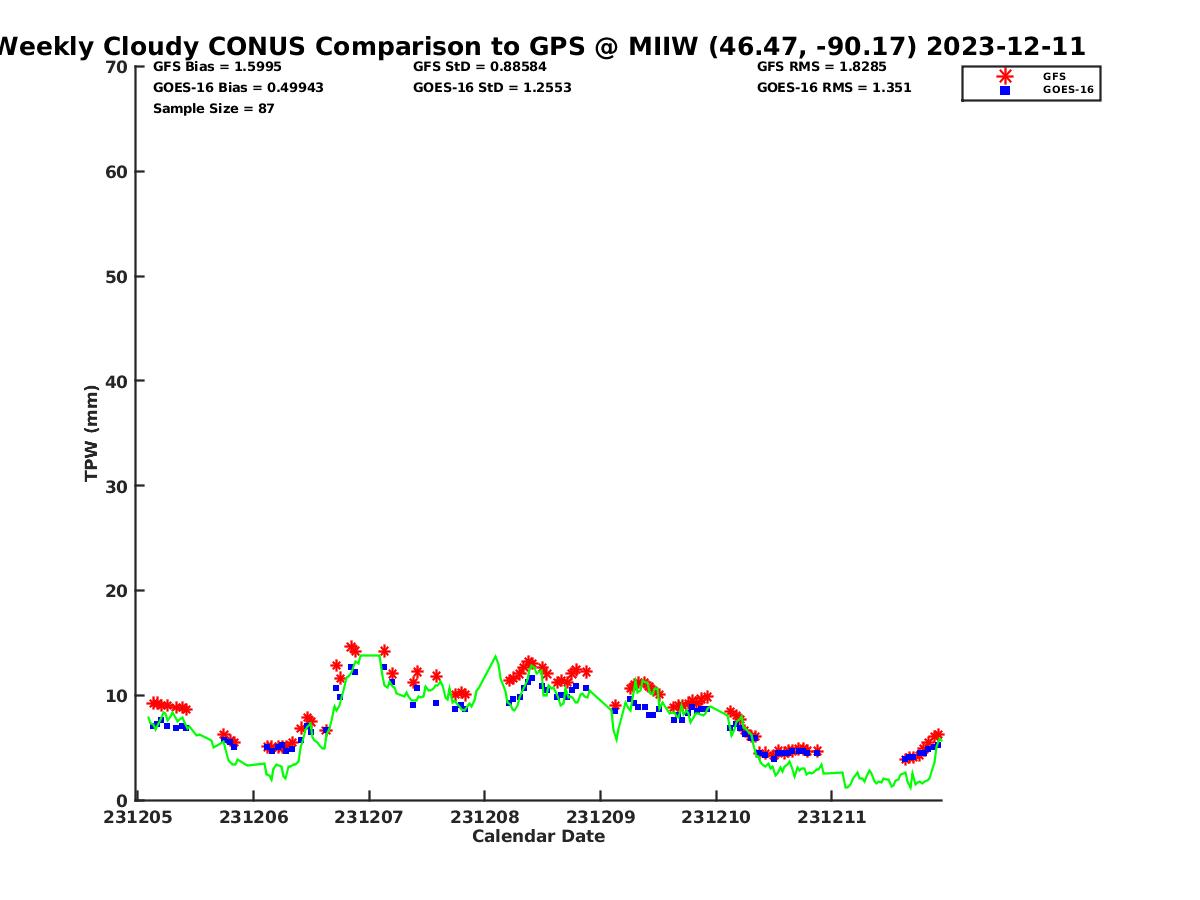The height and width of the screenshot is (900, 1200).
Task: Click the 231209 x-axis tick label
Action: [x=600, y=817]
